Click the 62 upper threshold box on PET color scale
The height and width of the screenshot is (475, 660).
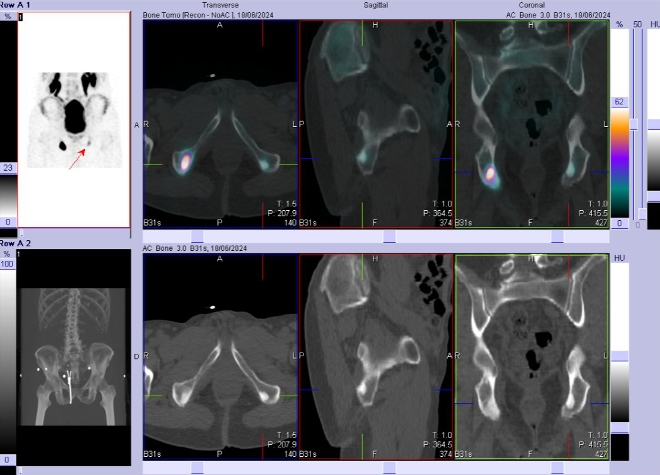click(619, 102)
